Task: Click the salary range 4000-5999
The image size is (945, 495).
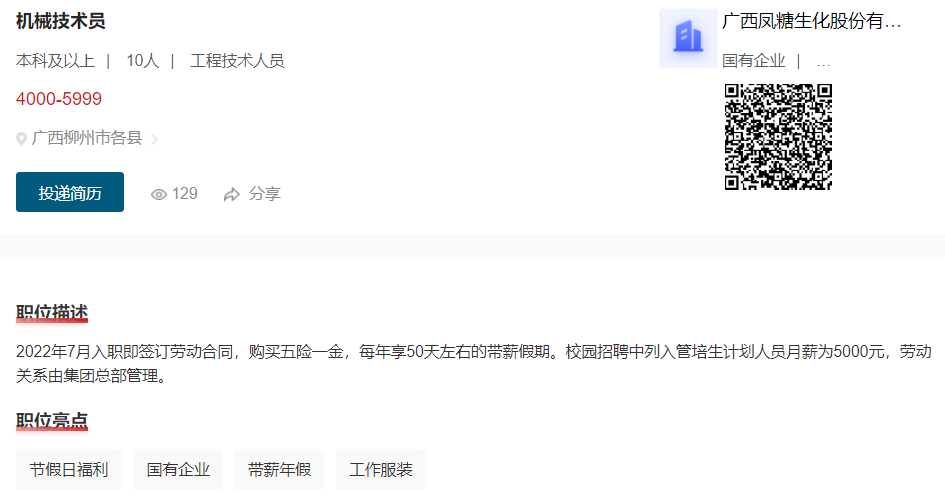Action: pyautogui.click(x=58, y=99)
